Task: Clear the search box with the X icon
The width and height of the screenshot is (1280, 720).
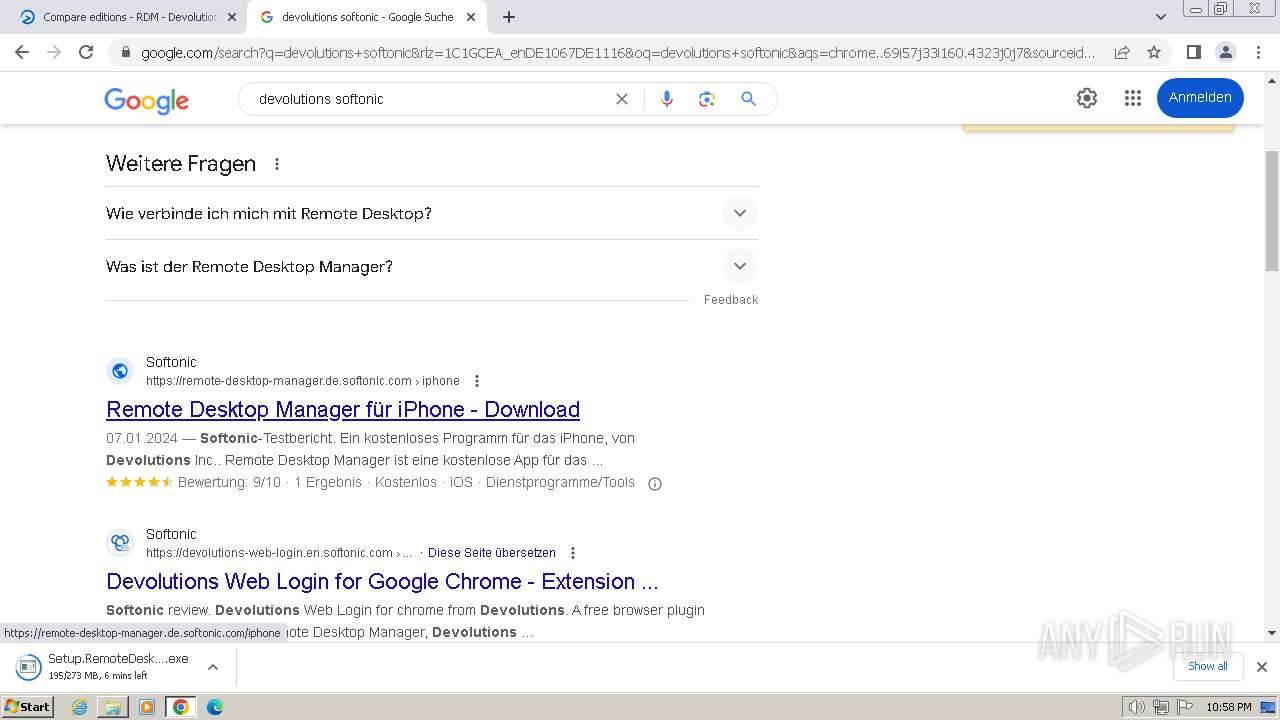Action: point(622,99)
